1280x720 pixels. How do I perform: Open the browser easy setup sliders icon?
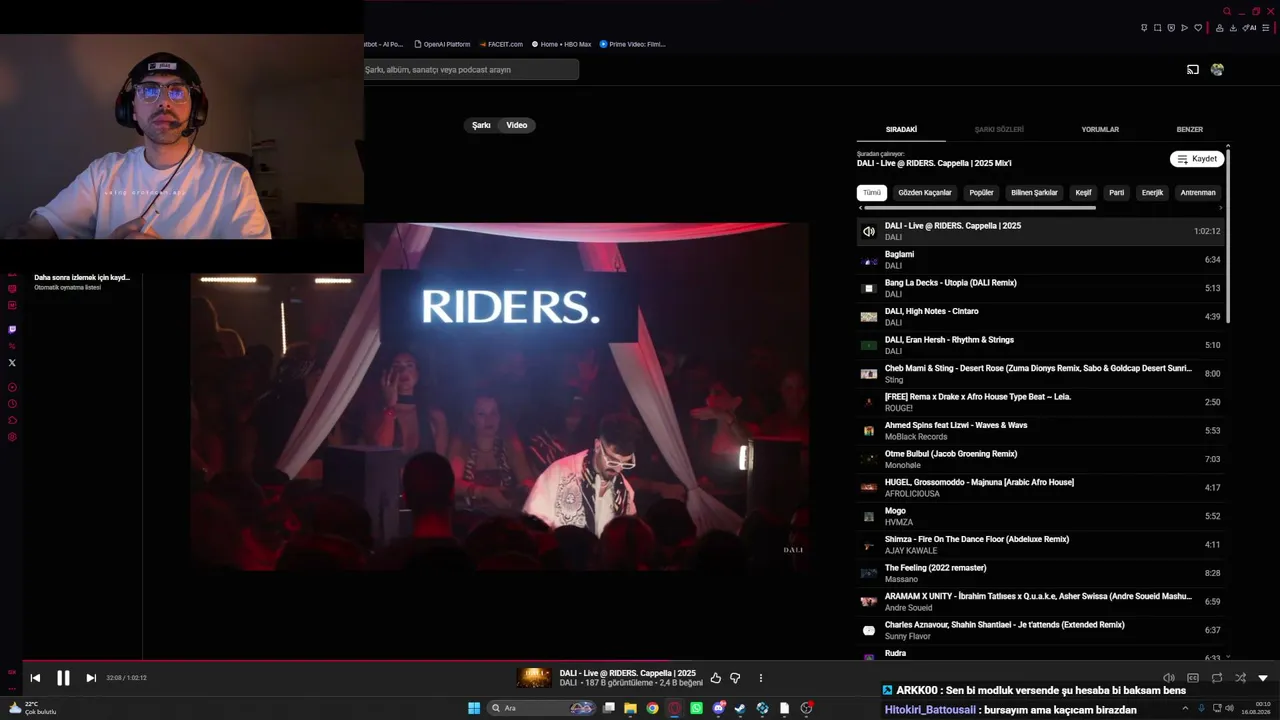point(1268,28)
